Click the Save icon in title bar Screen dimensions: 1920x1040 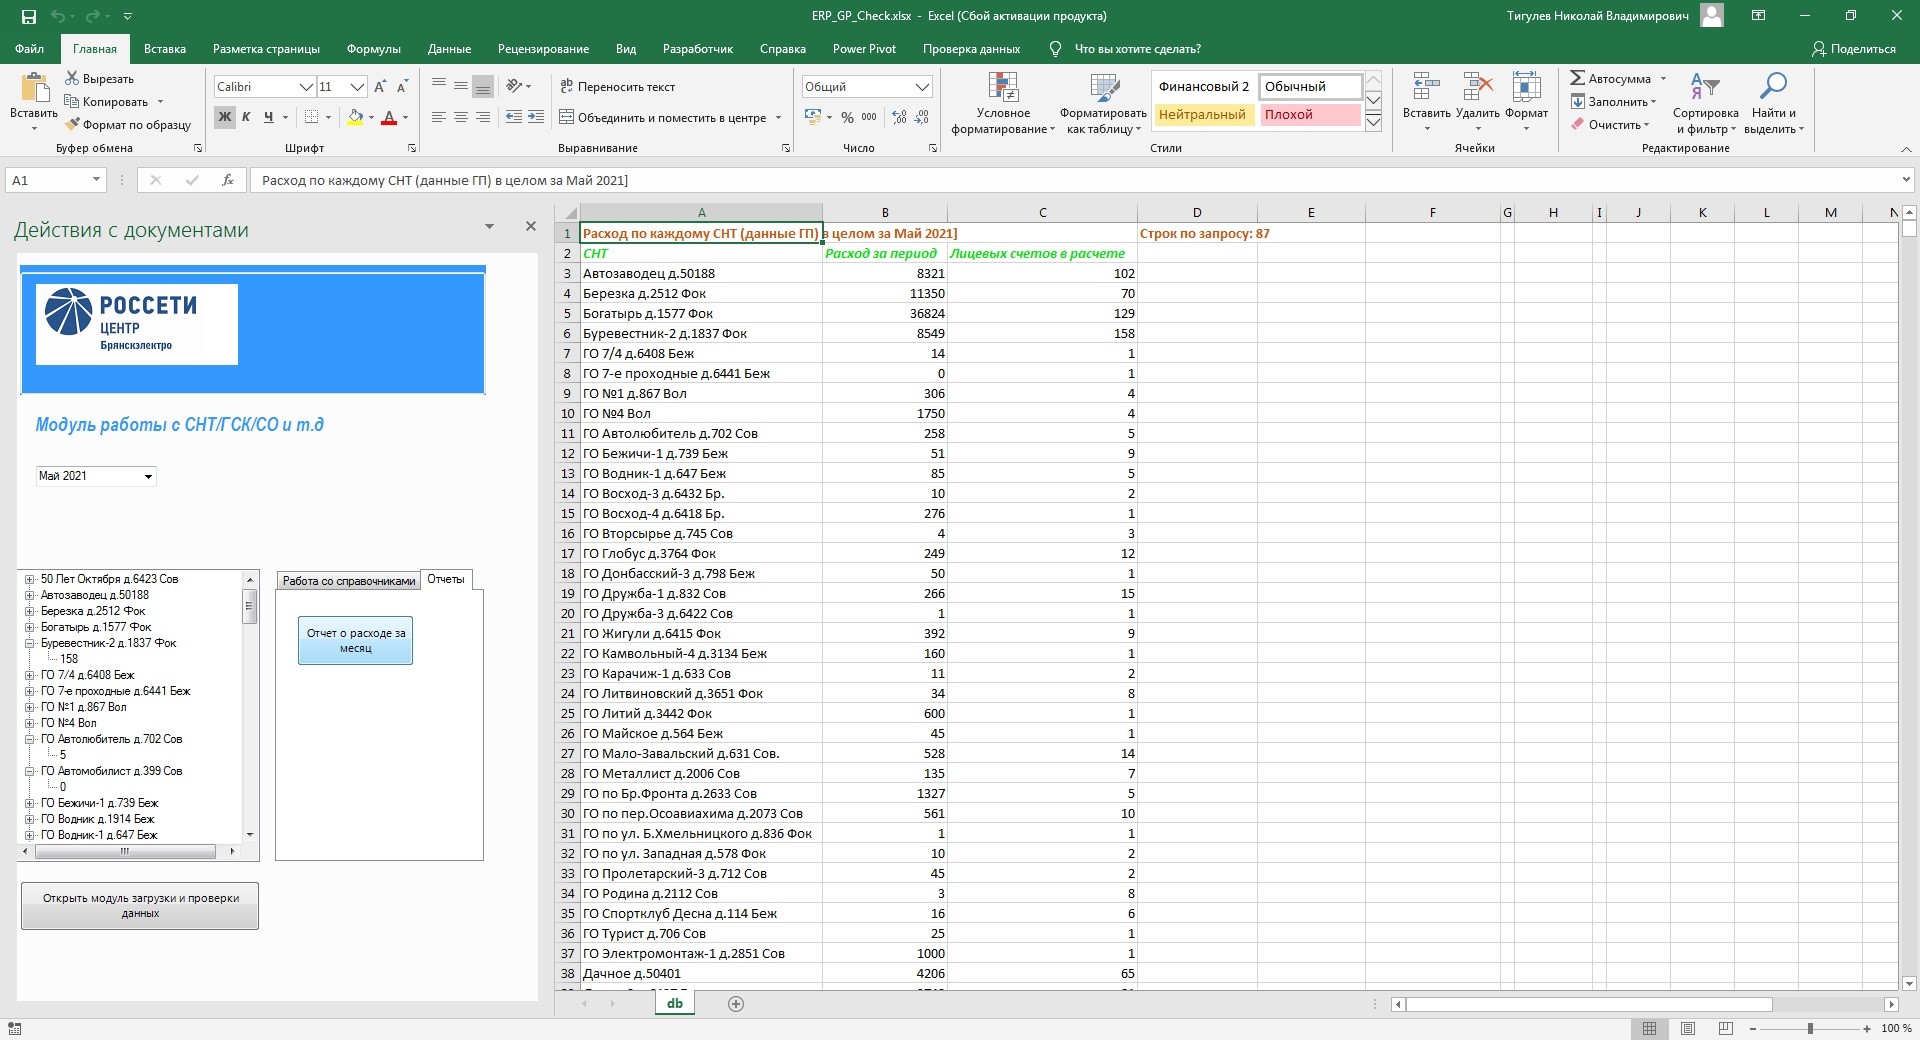click(29, 16)
